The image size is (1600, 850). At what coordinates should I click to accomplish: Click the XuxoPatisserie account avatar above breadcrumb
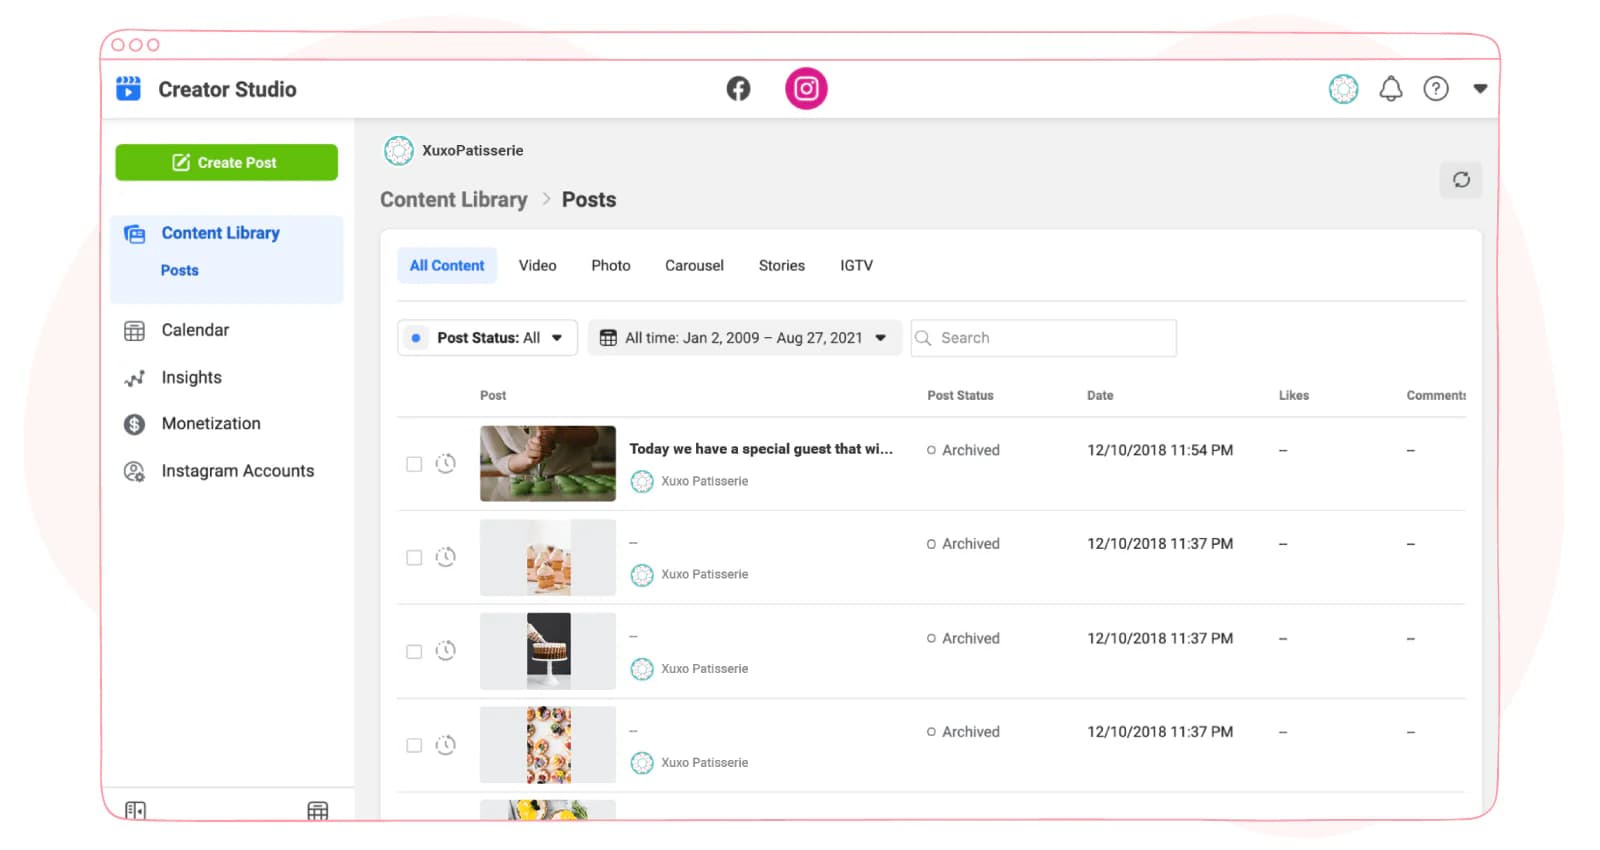399,151
